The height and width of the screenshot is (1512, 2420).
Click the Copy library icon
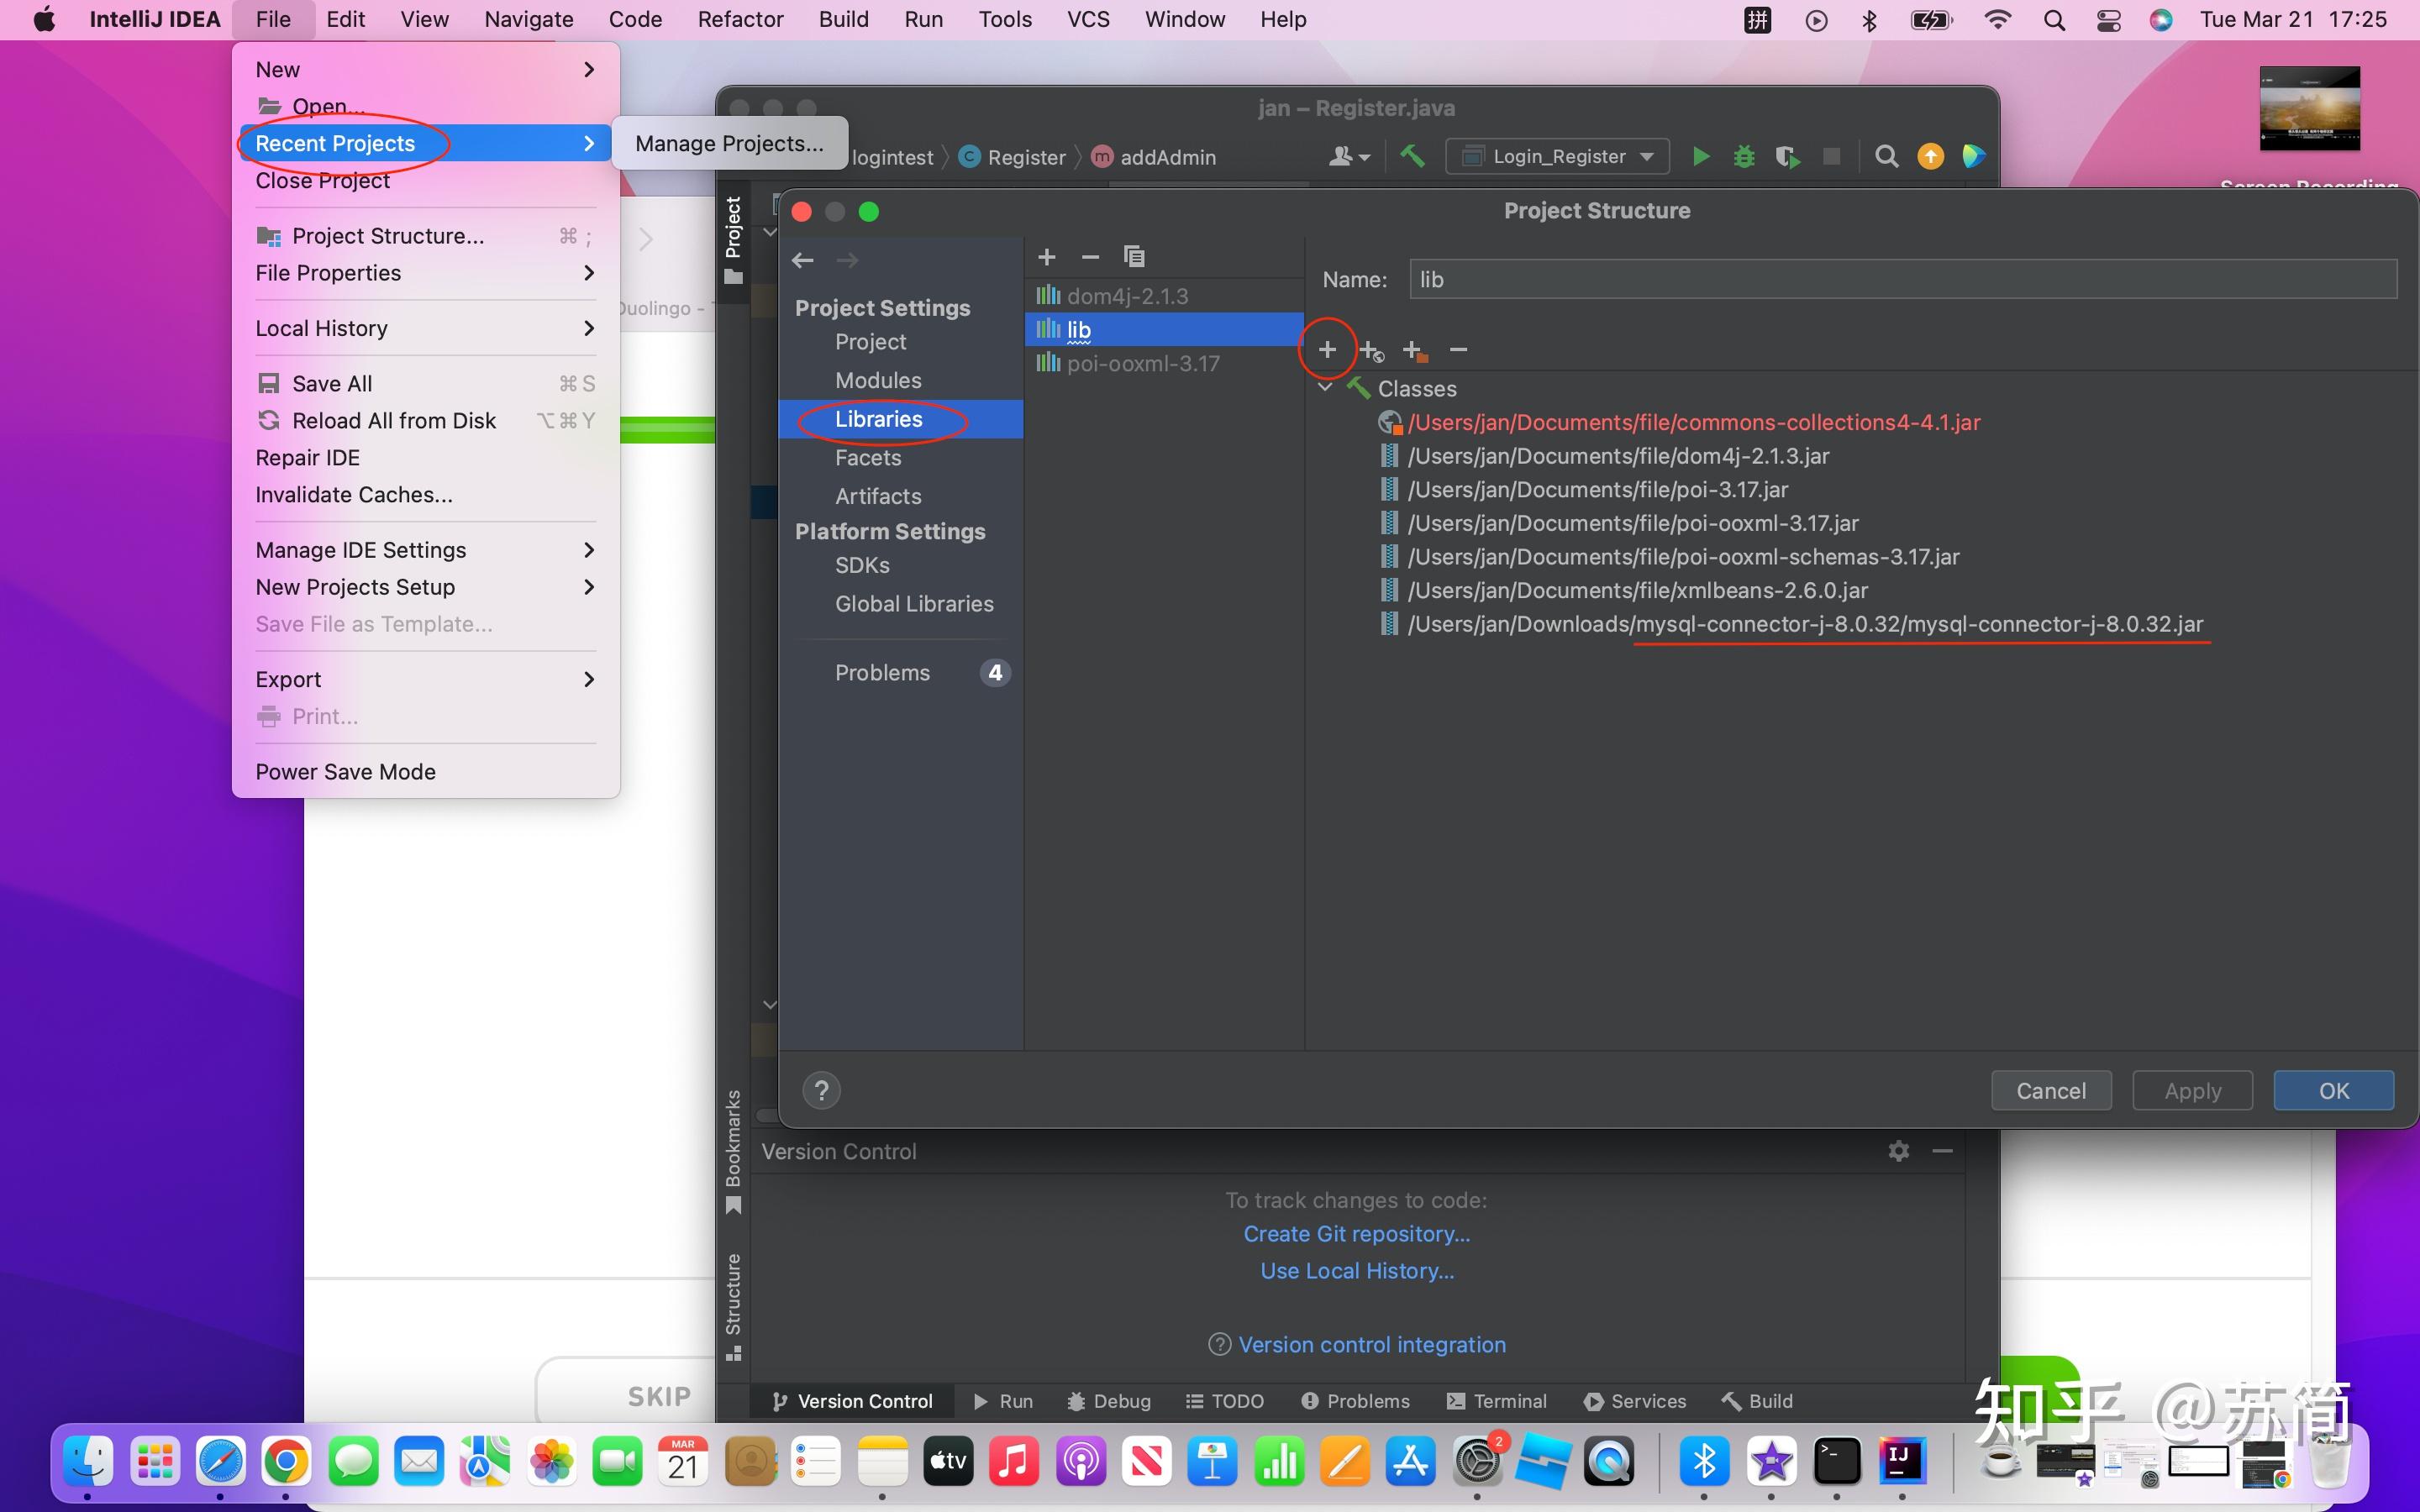coord(1133,257)
